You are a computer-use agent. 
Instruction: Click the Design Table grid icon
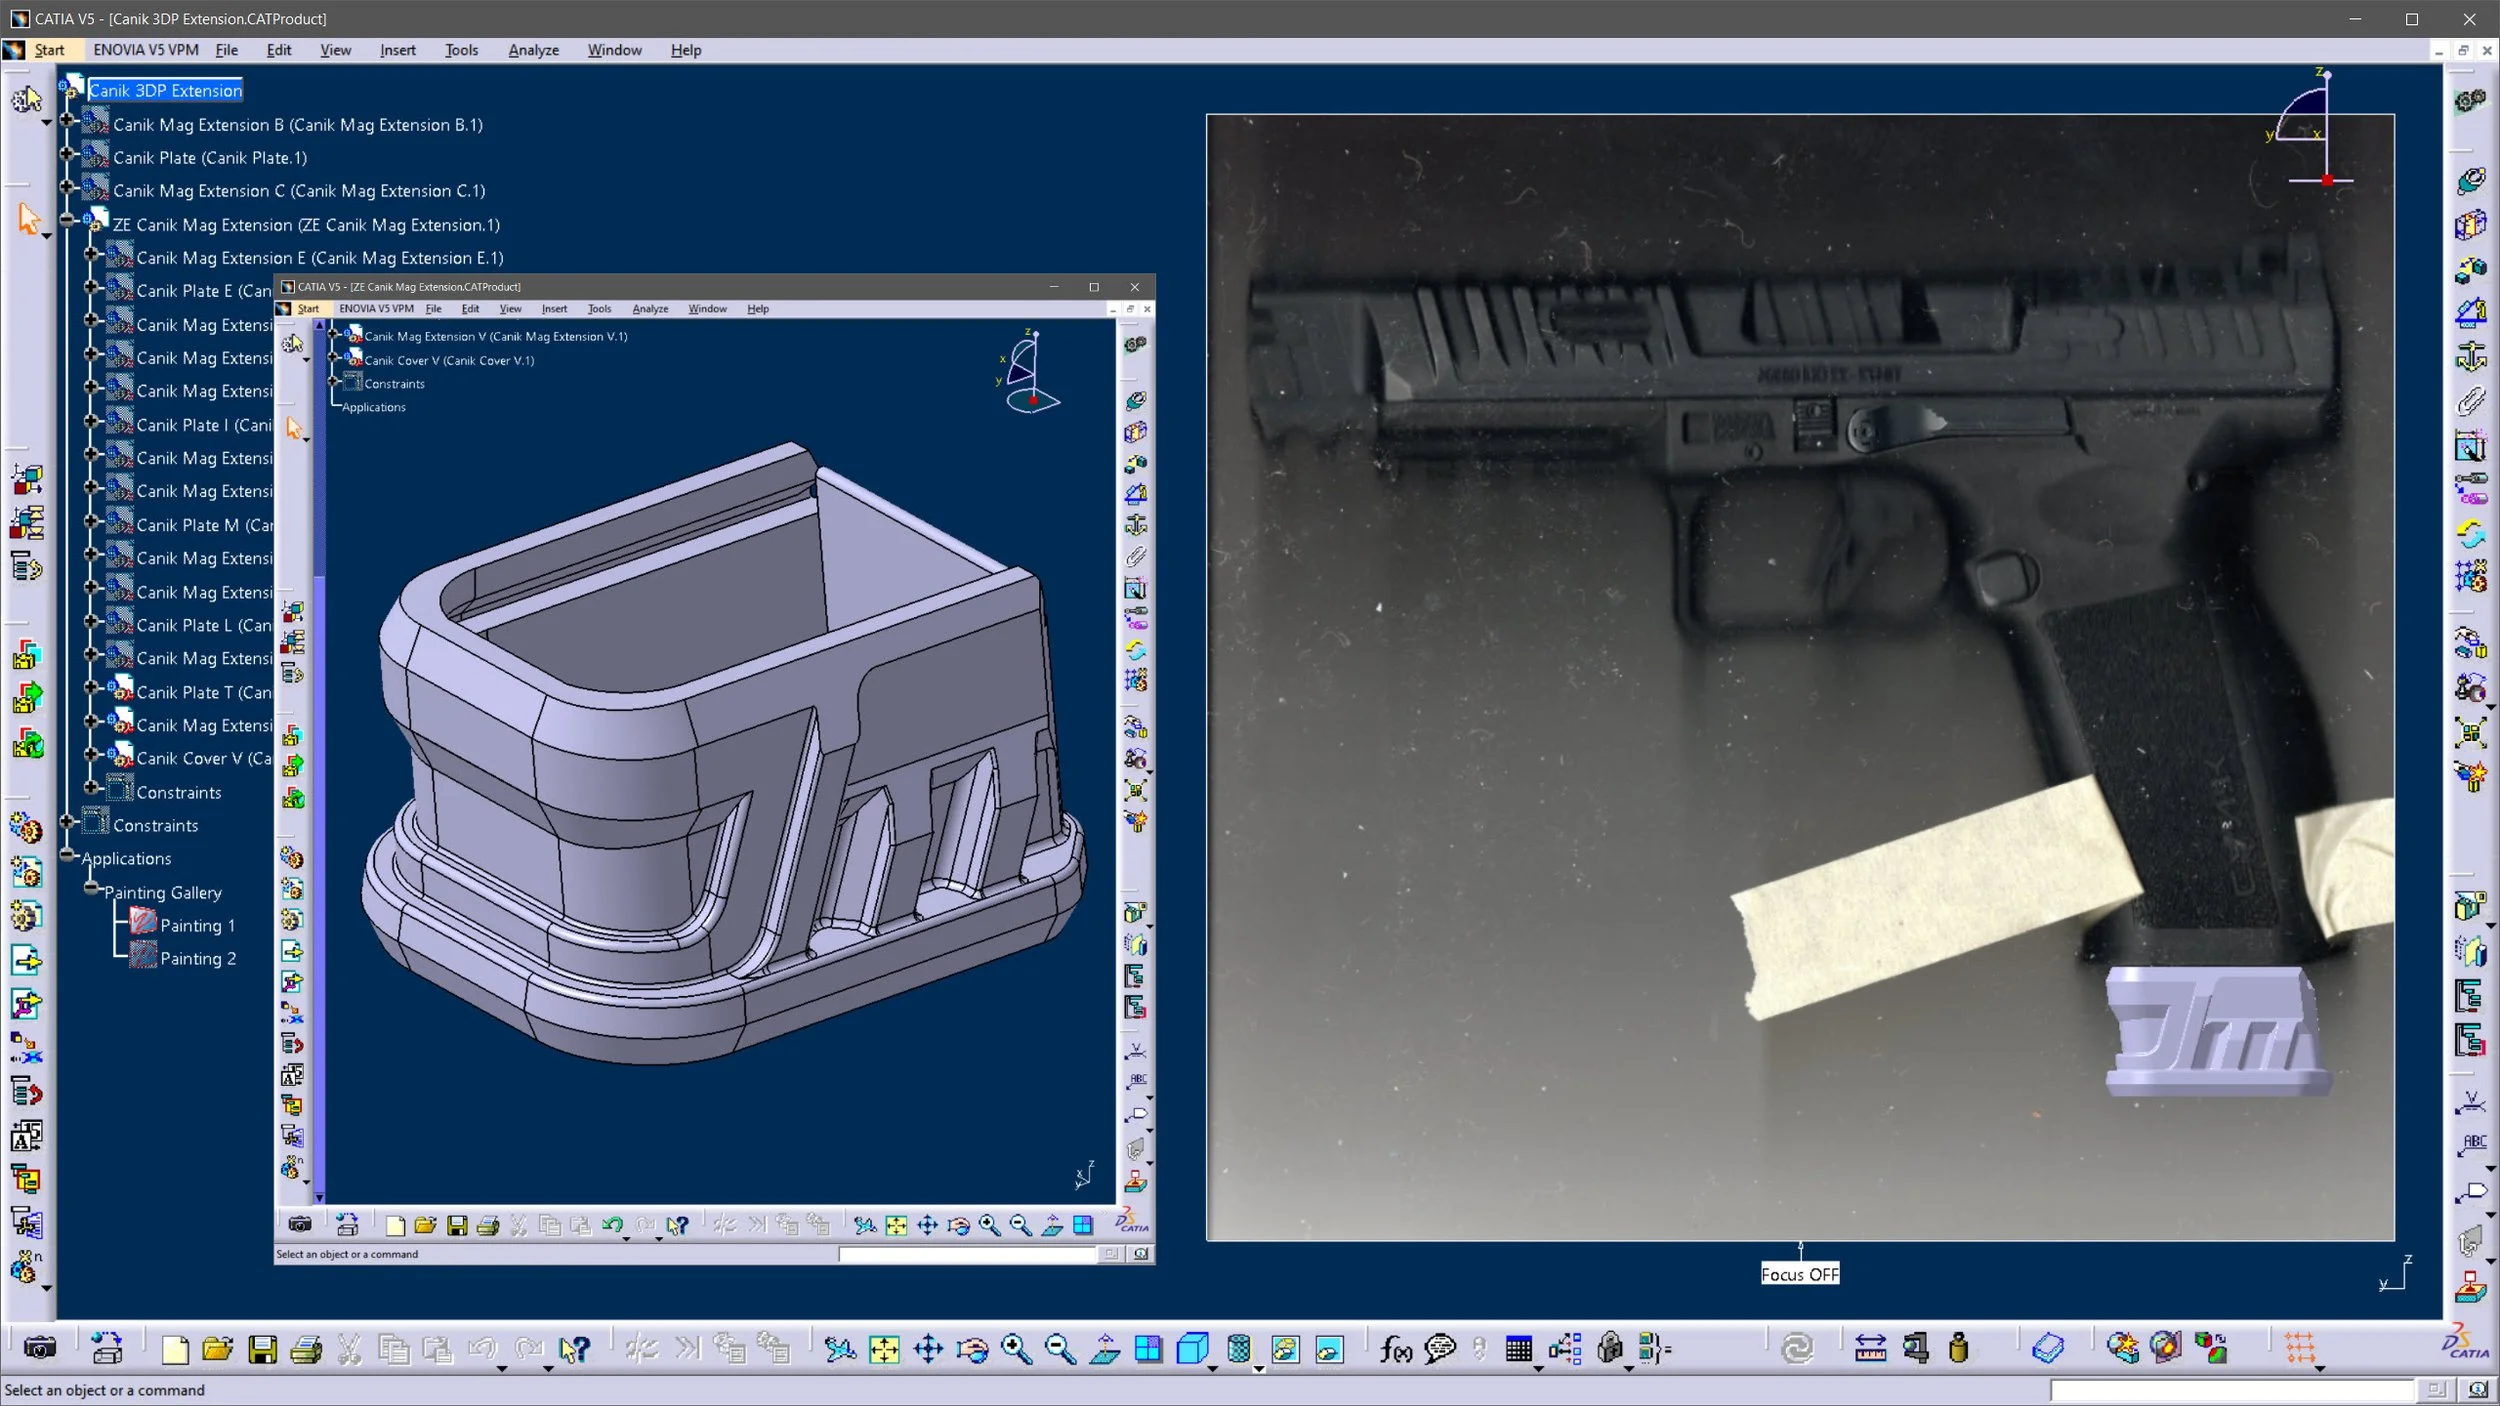coord(1518,1349)
